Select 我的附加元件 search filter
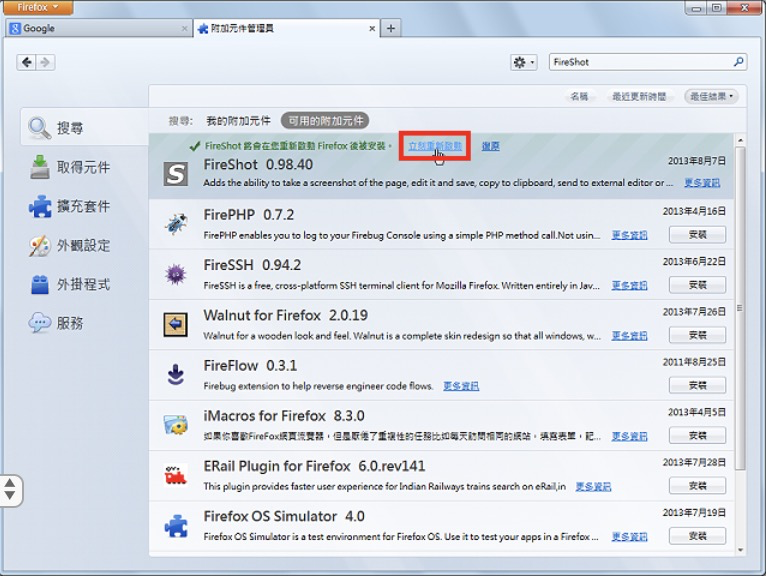This screenshot has width=766, height=576. 238,121
